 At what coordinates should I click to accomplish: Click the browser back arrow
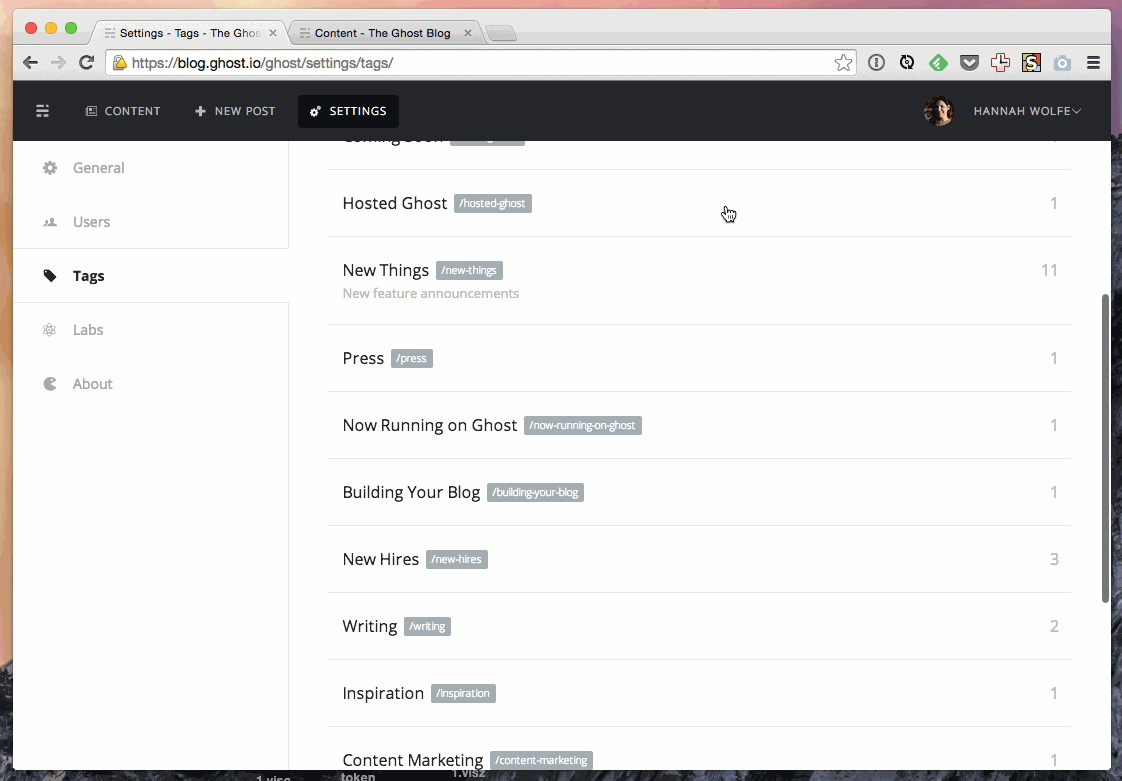[x=30, y=63]
